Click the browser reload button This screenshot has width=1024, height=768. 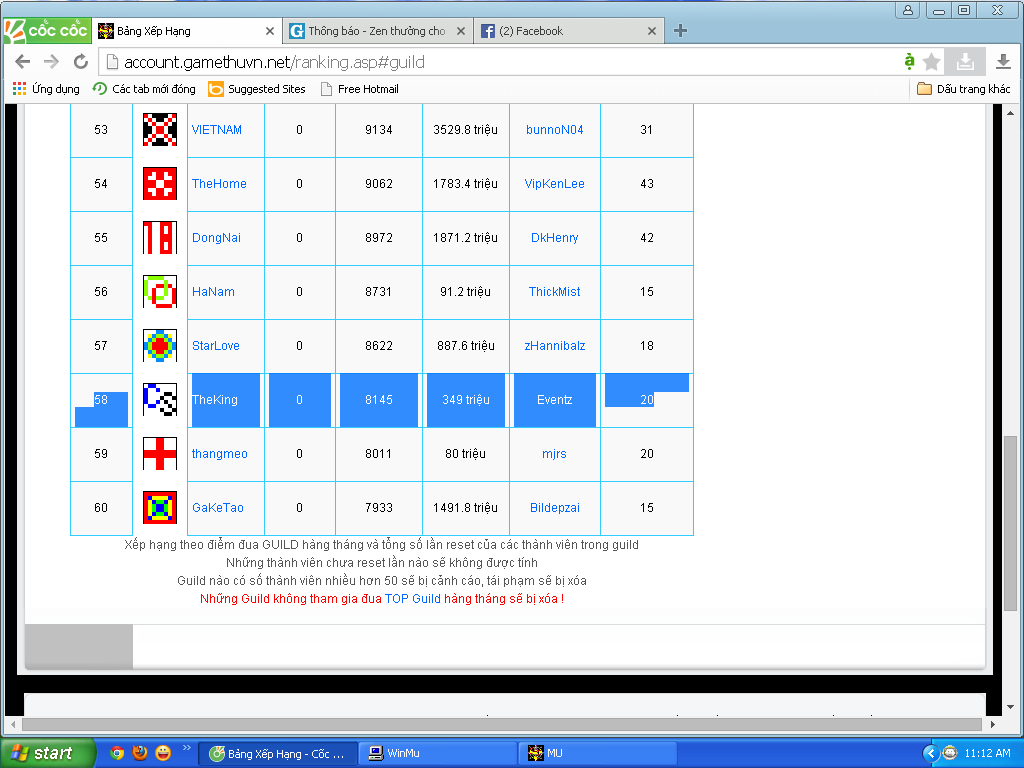[x=81, y=62]
